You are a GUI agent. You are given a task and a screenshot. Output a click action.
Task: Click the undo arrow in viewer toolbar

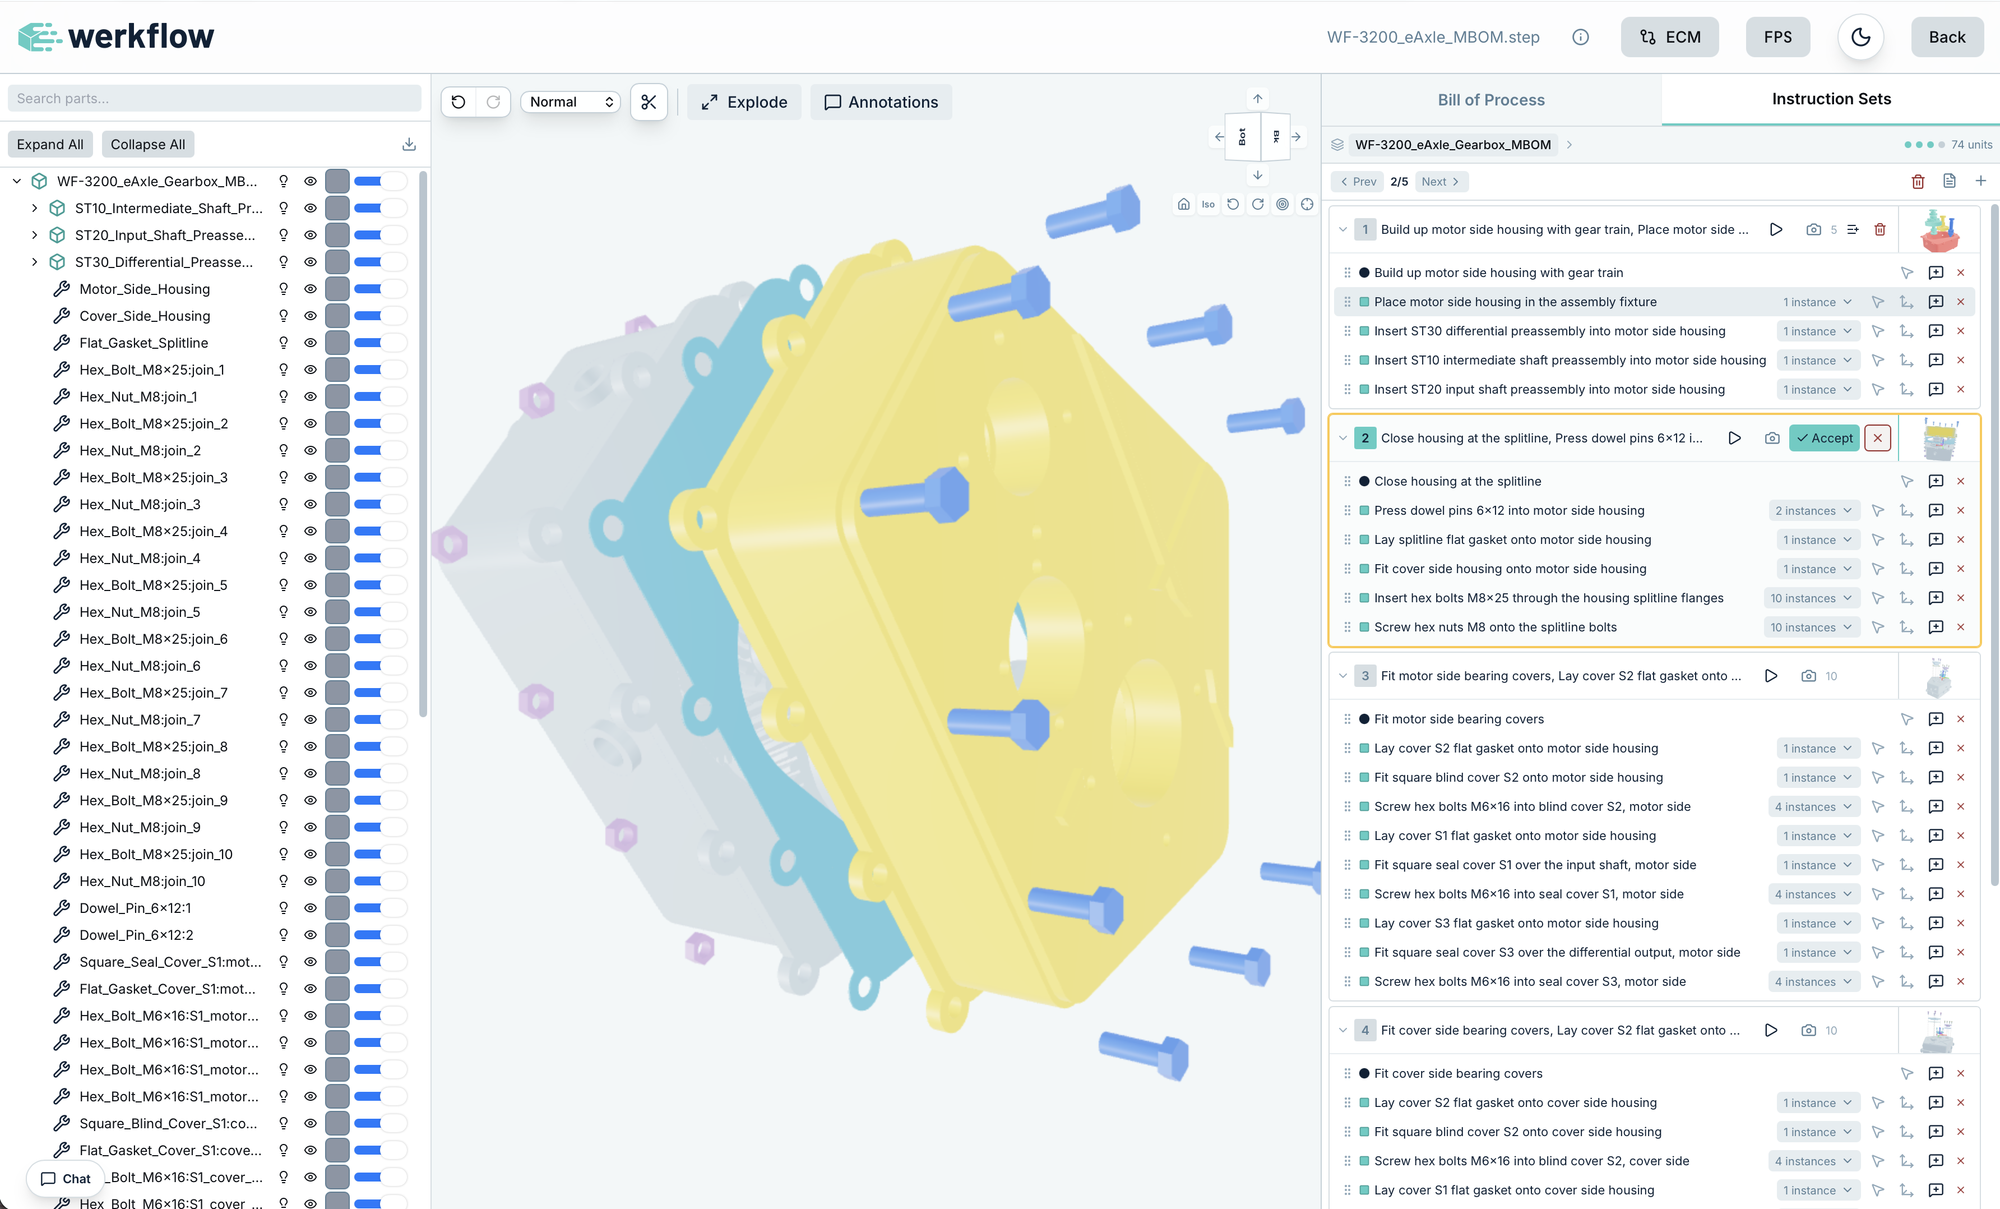(x=458, y=102)
